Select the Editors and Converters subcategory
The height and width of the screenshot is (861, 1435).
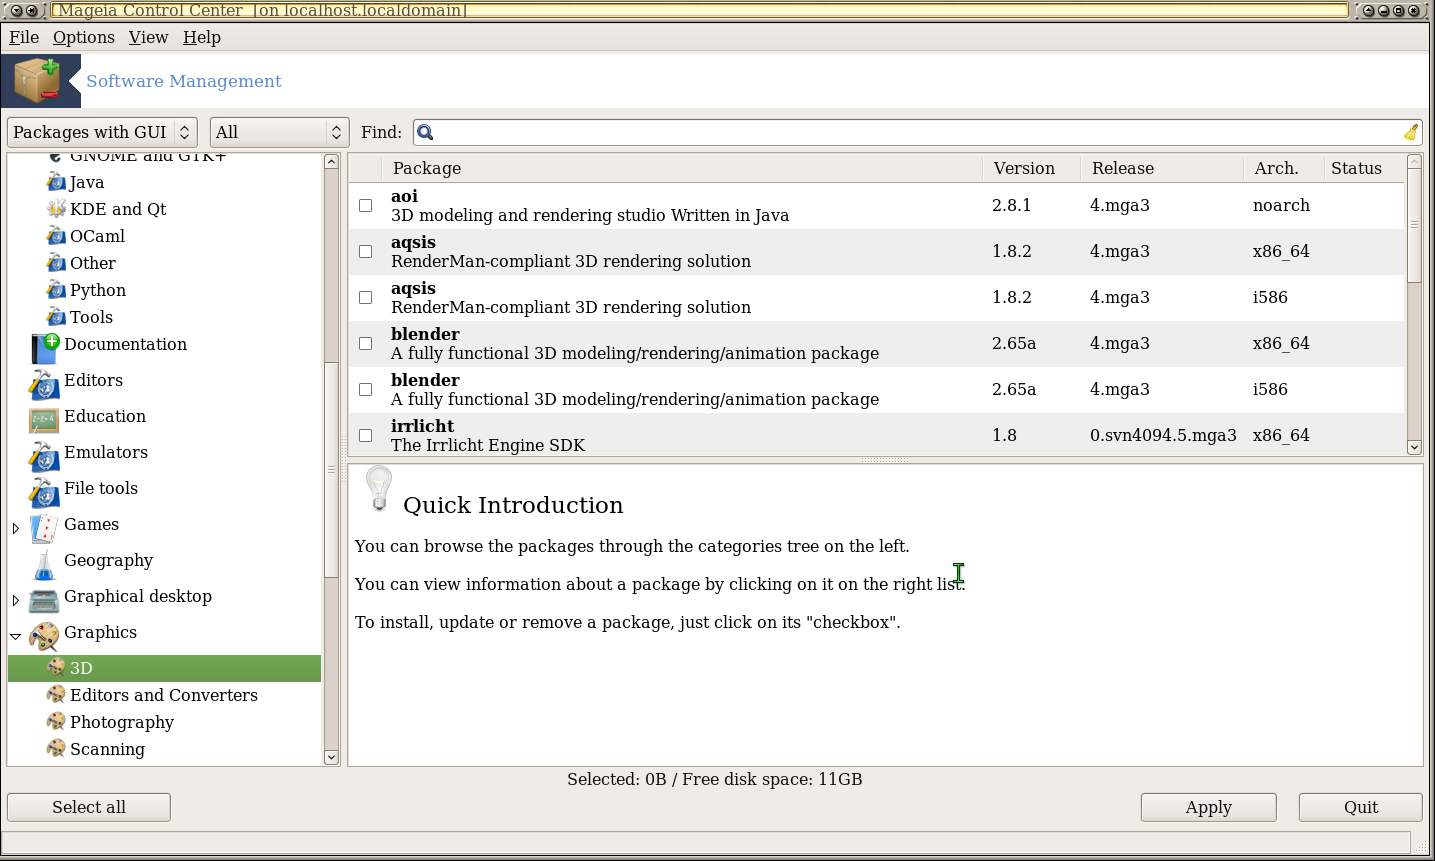(164, 695)
